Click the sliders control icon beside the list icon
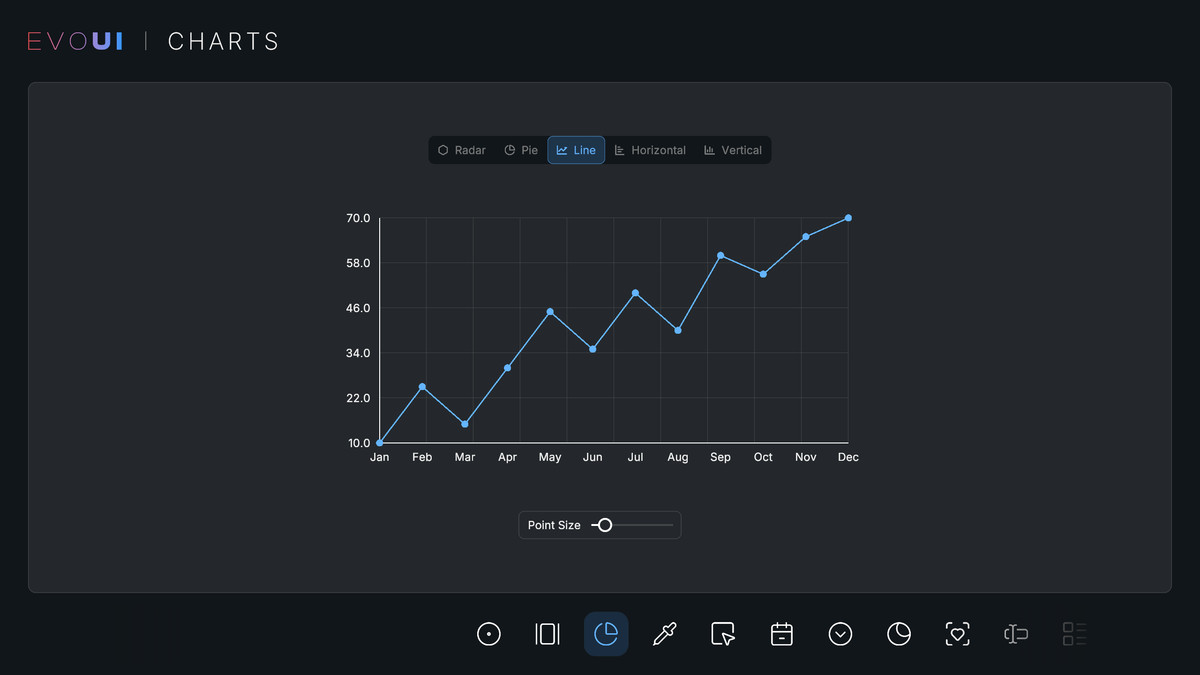The height and width of the screenshot is (675, 1200). click(1016, 634)
